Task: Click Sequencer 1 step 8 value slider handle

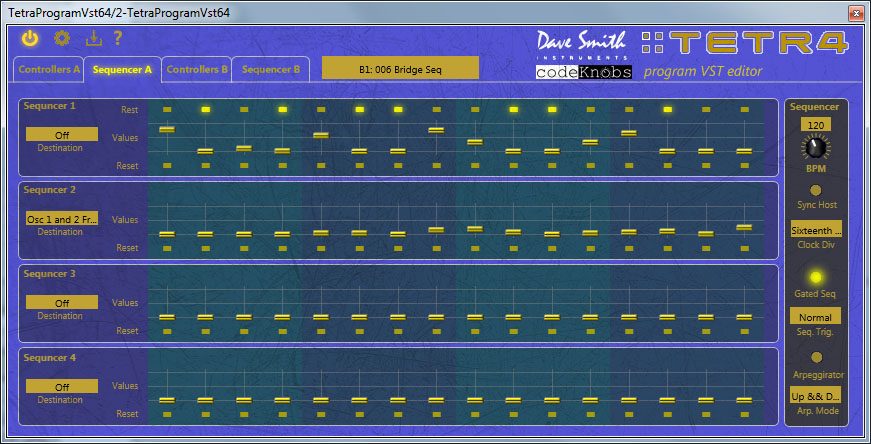Action: click(436, 130)
